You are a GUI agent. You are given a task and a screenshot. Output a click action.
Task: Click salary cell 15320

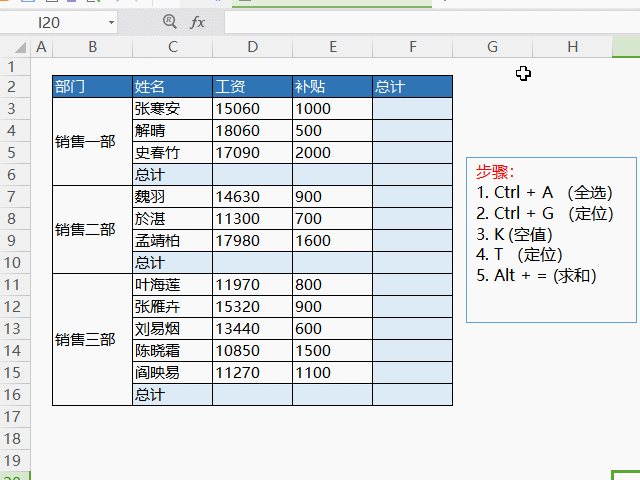point(253,307)
